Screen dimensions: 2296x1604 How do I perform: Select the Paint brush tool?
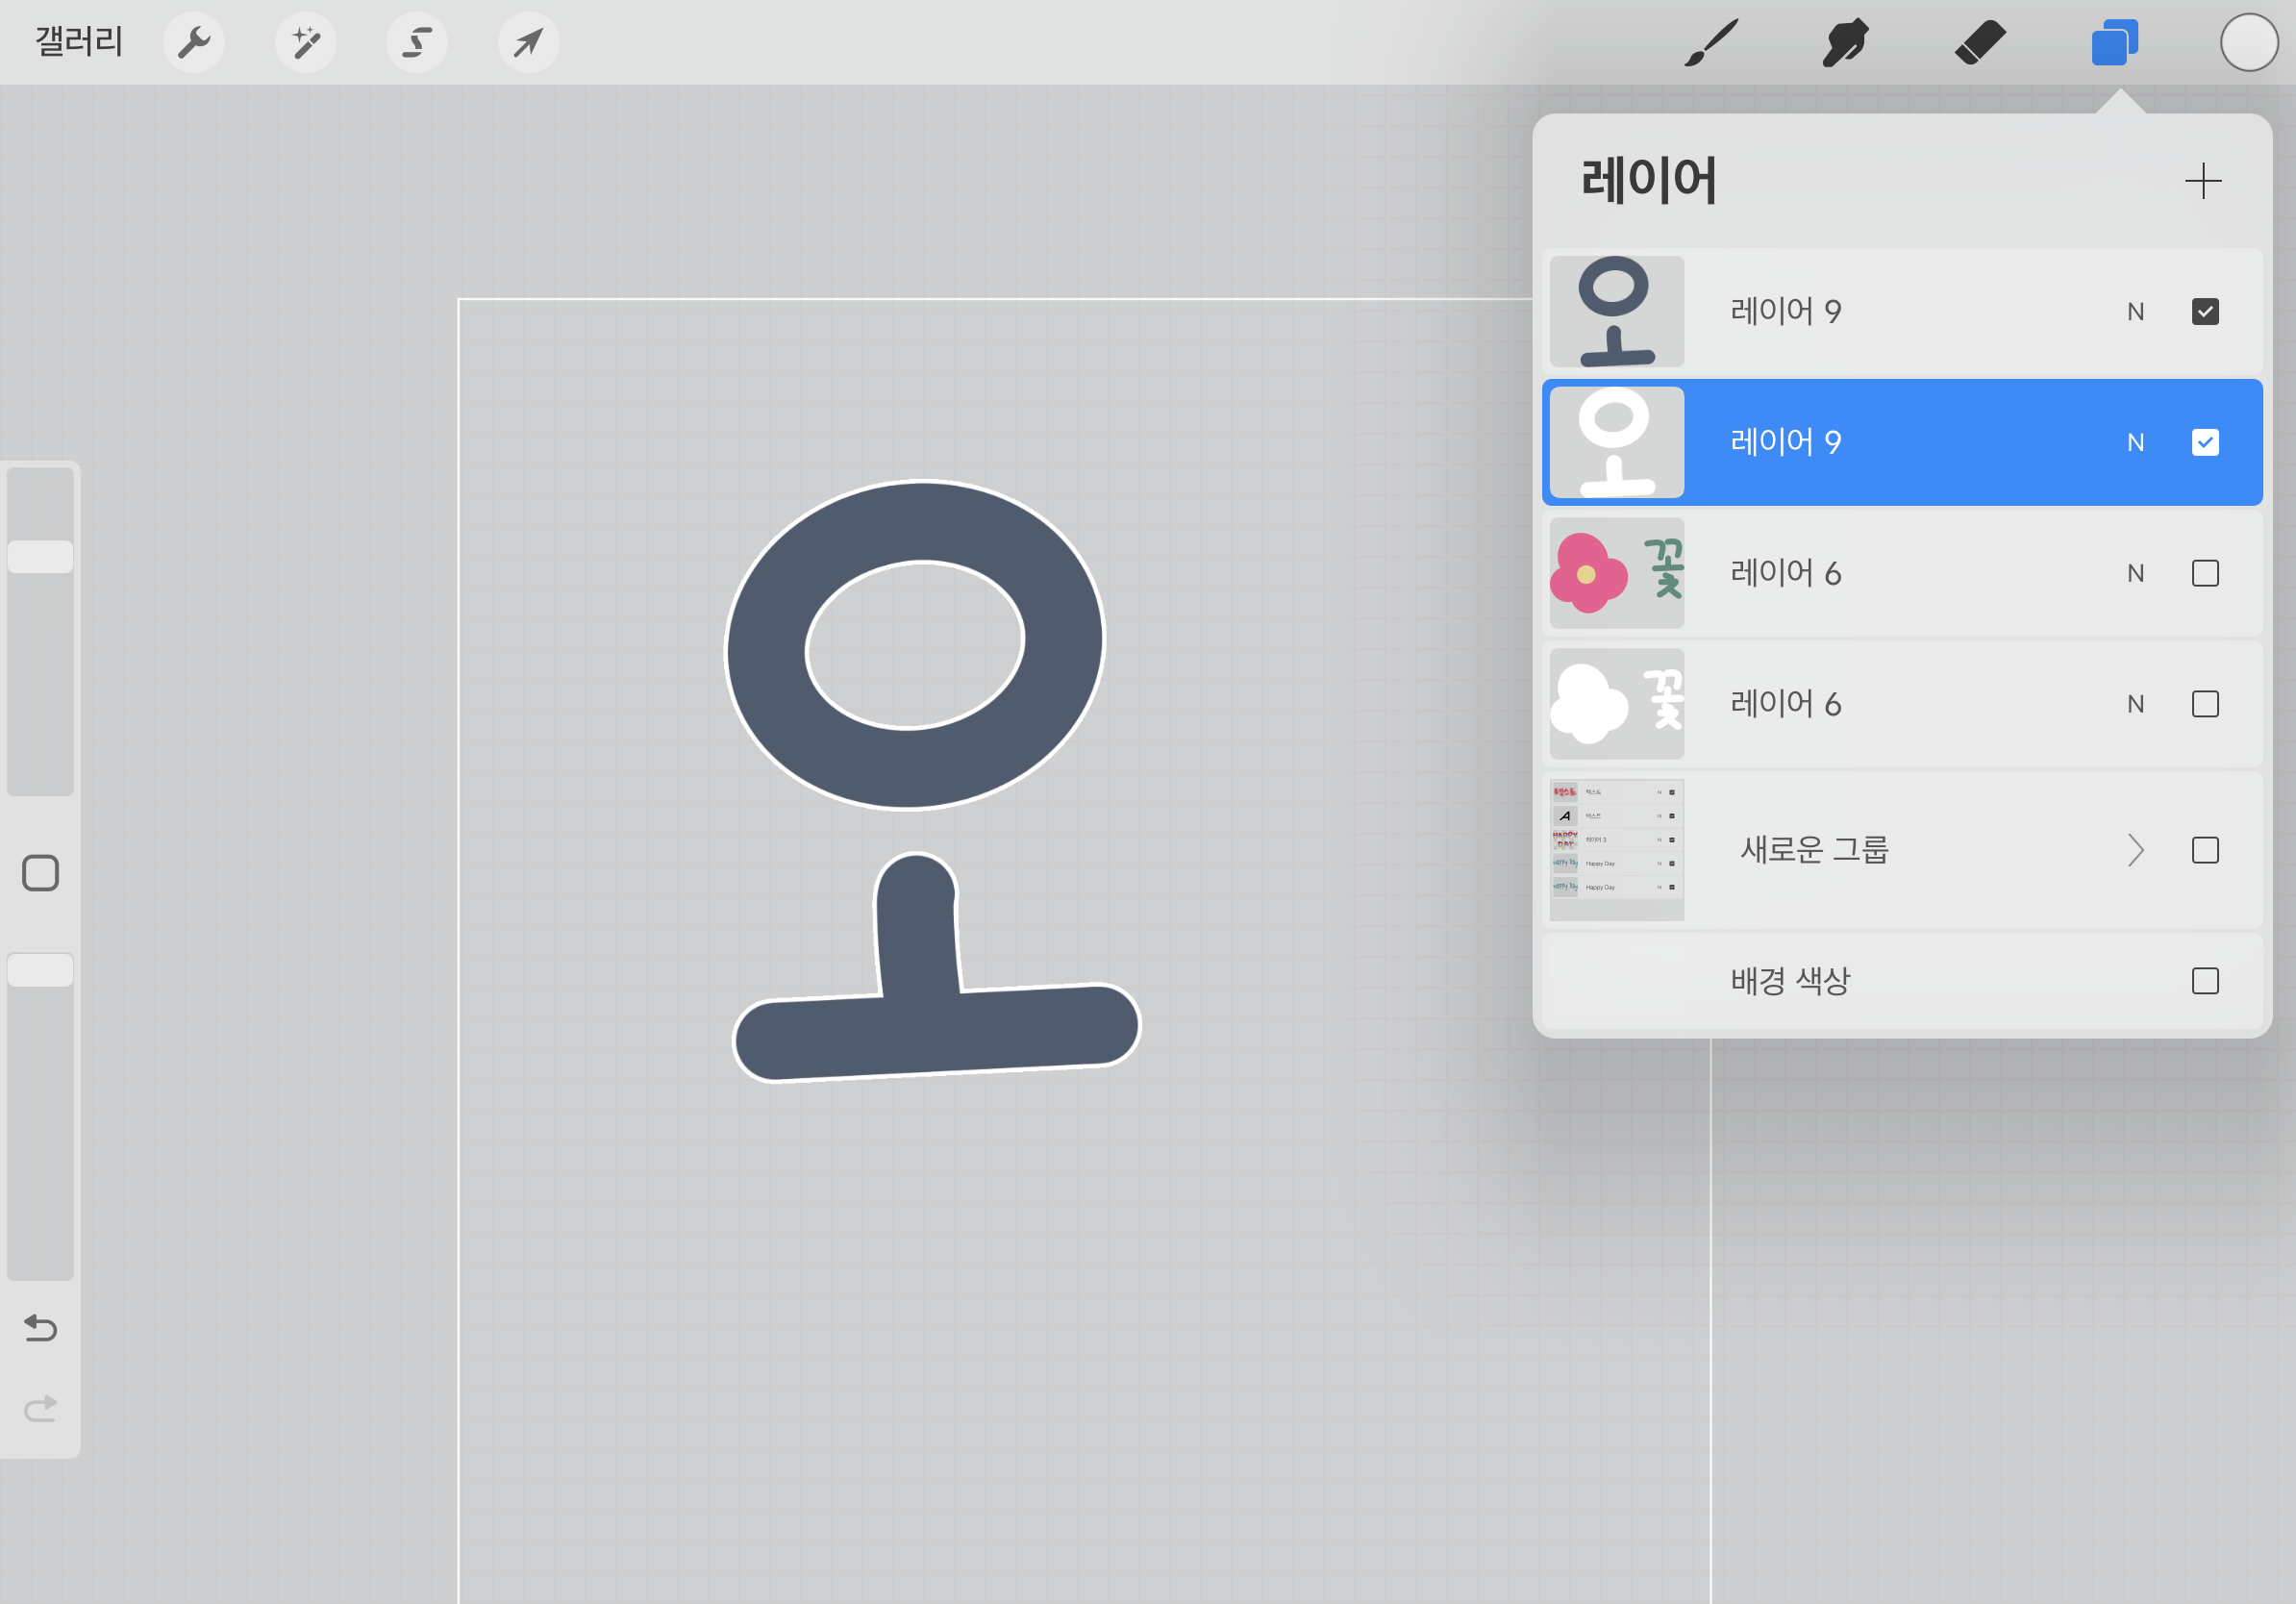point(1711,43)
